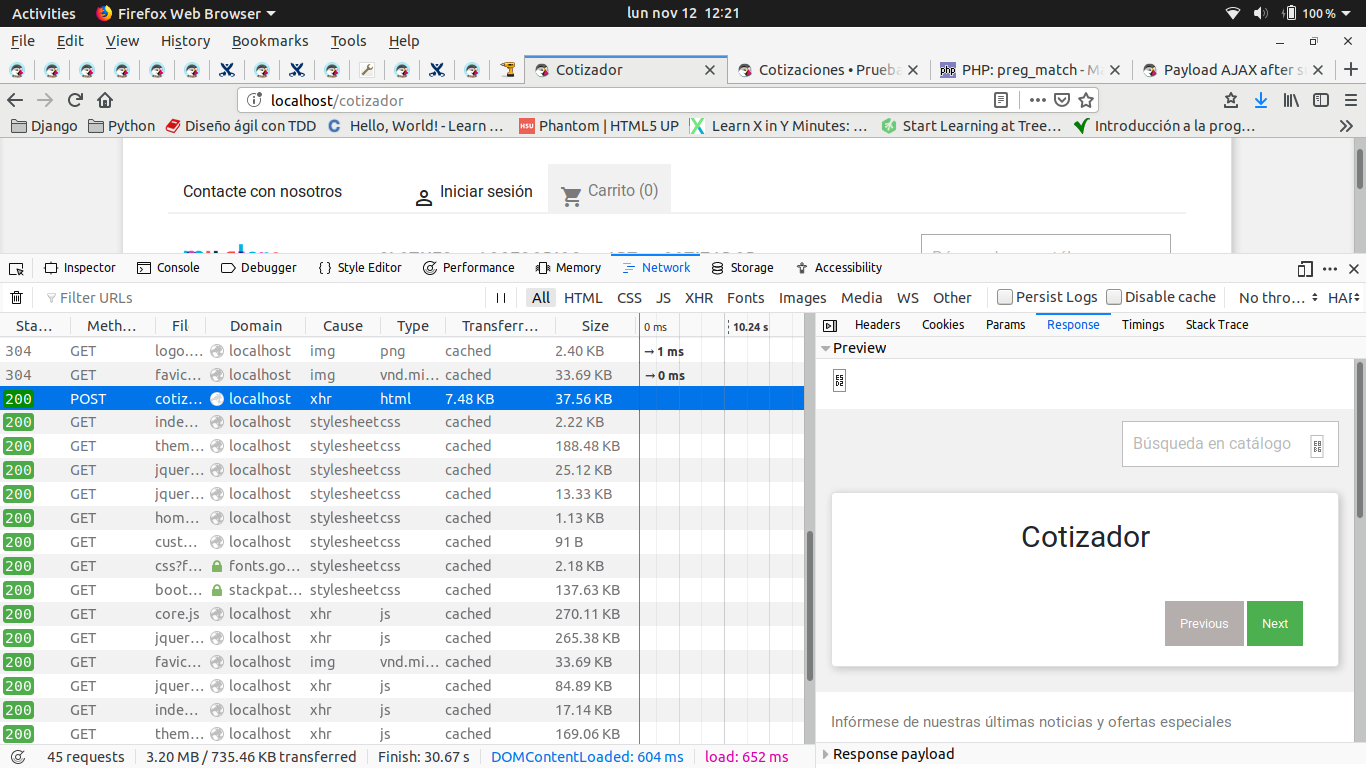Enable the Persist Logs checkbox
Viewport: 1366px width, 768px height.
coord(1006,297)
